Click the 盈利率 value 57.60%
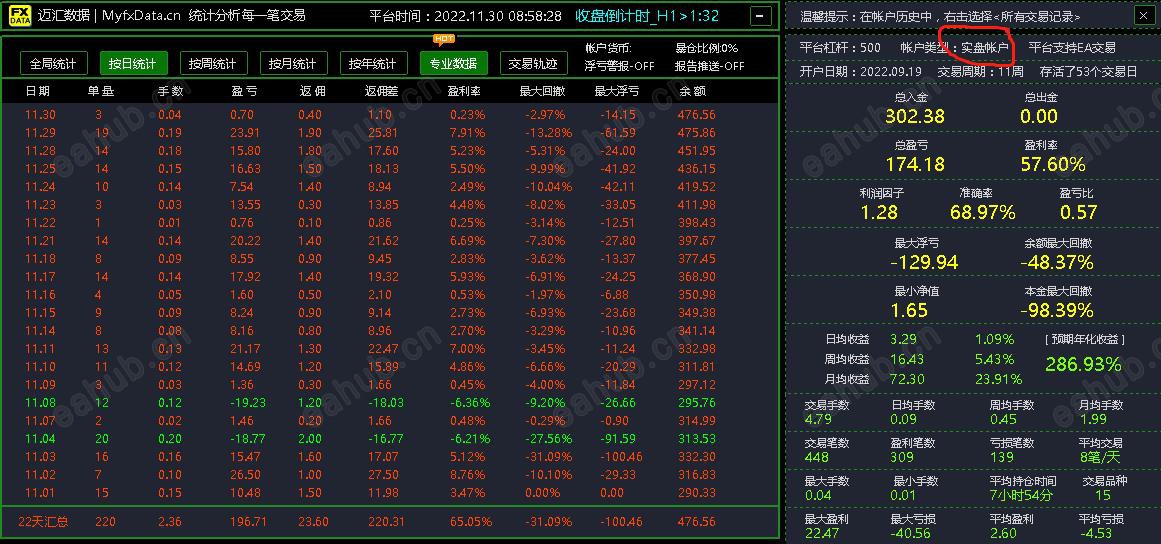The height and width of the screenshot is (544, 1161). click(1053, 164)
